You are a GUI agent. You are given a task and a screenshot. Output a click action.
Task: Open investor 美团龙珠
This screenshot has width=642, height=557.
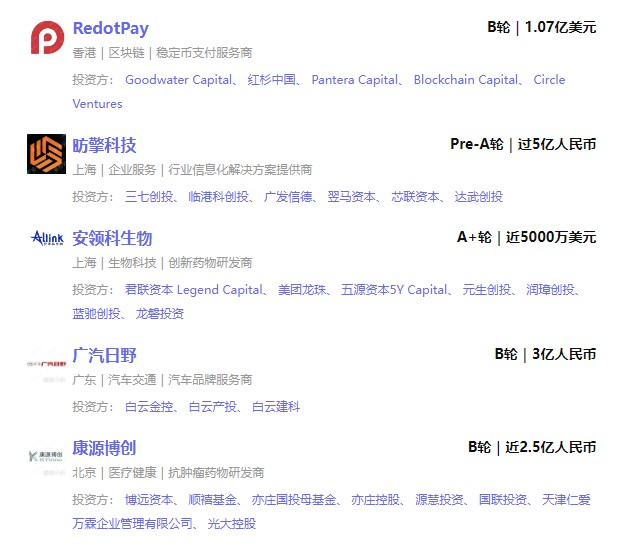(x=302, y=290)
